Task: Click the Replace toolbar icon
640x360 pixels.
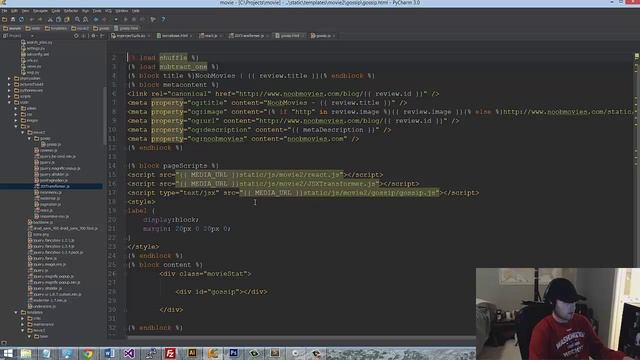Action: (85, 19)
